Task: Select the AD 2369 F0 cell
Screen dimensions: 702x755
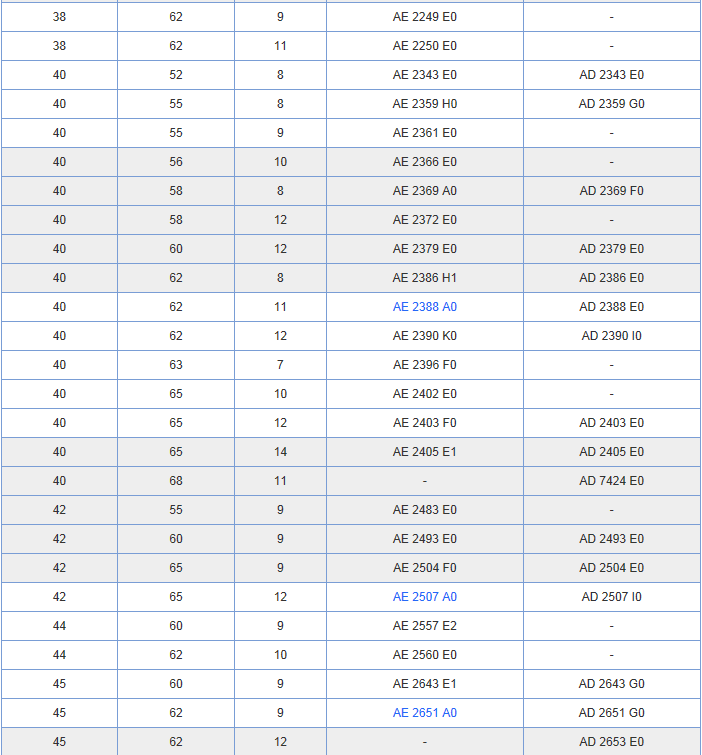Action: point(611,191)
